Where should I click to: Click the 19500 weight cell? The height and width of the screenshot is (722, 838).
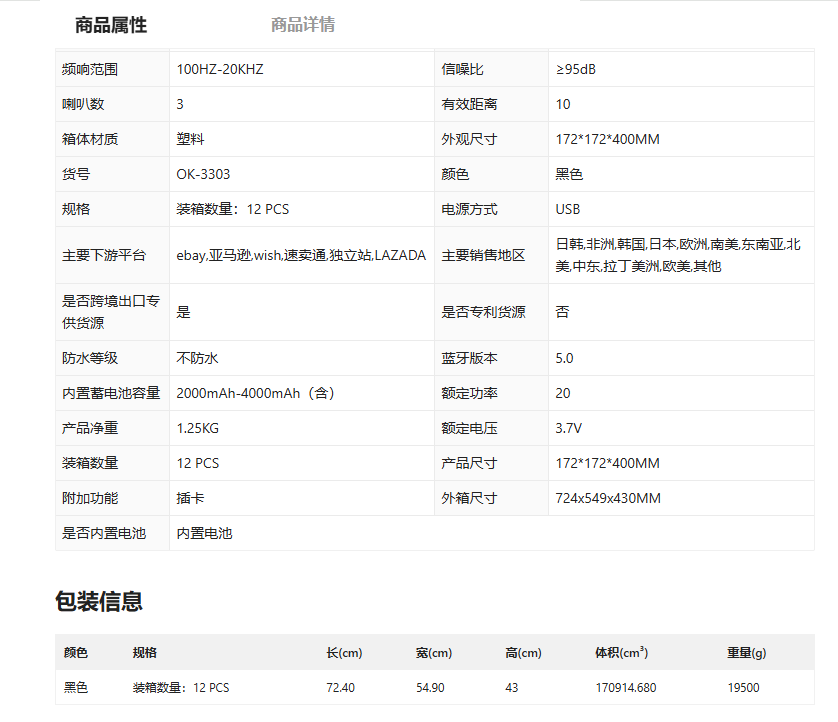click(x=743, y=688)
